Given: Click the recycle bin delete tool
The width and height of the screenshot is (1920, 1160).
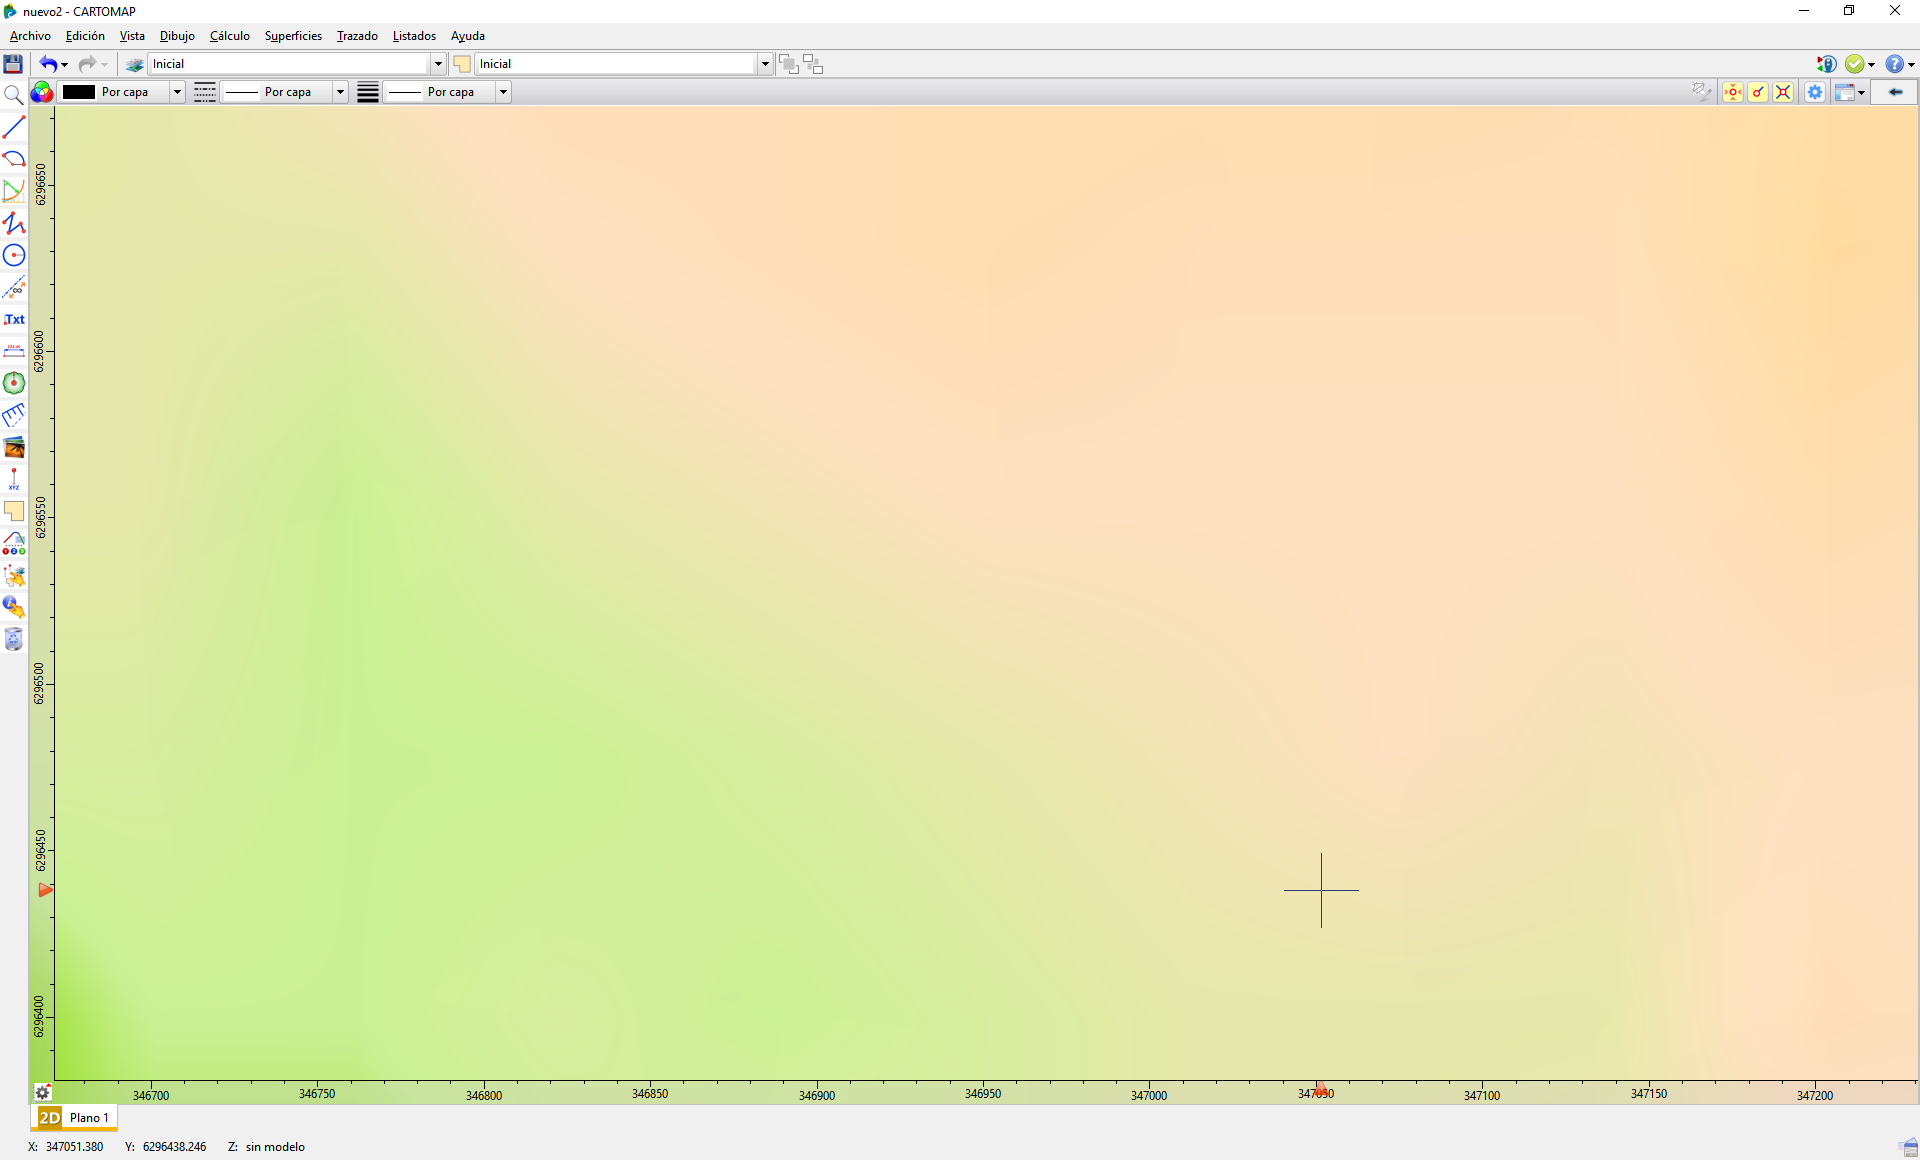Looking at the screenshot, I should [14, 639].
